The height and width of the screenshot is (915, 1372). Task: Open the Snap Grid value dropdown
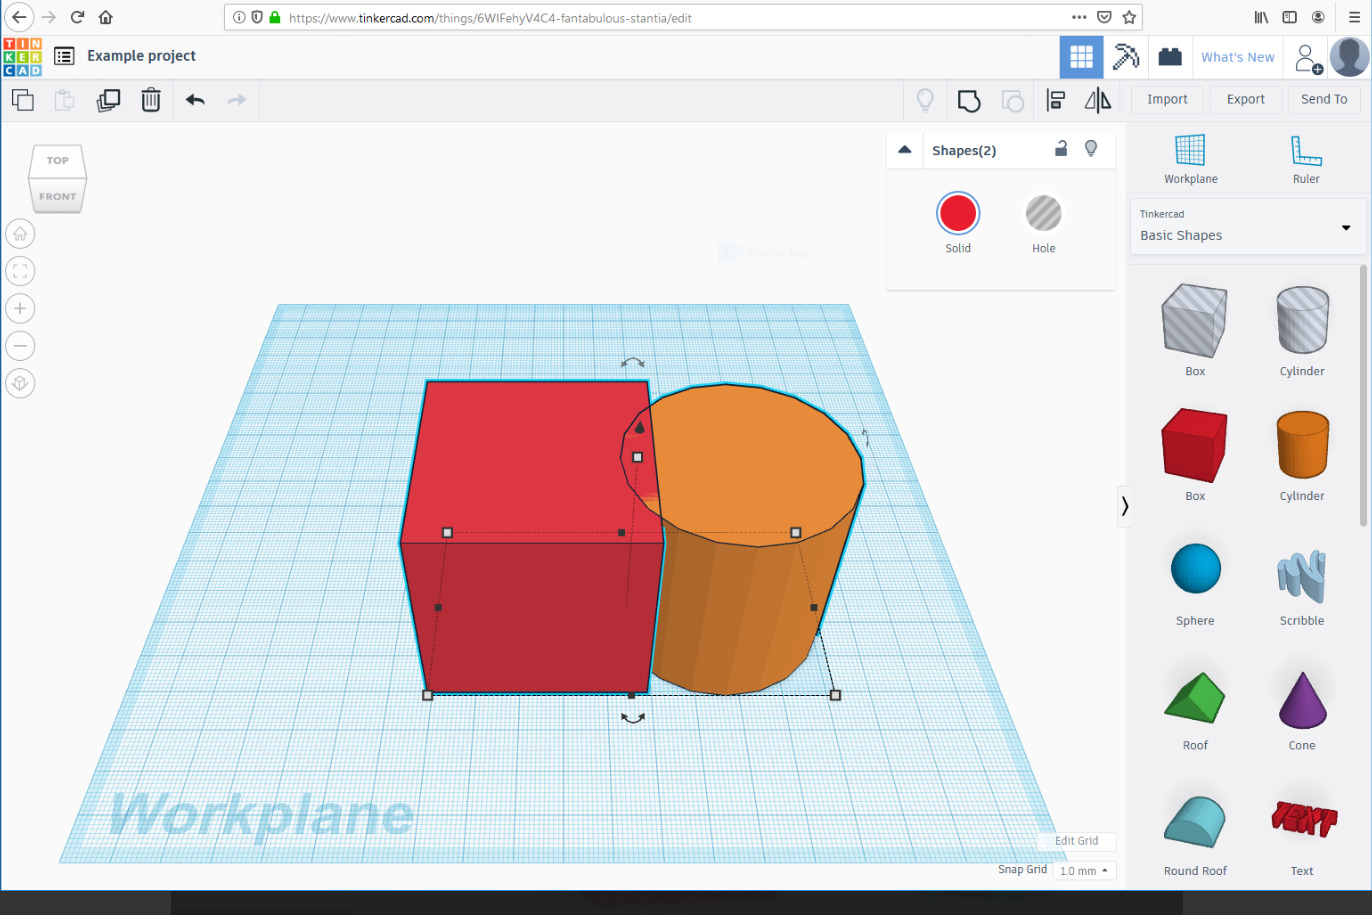tap(1083, 870)
